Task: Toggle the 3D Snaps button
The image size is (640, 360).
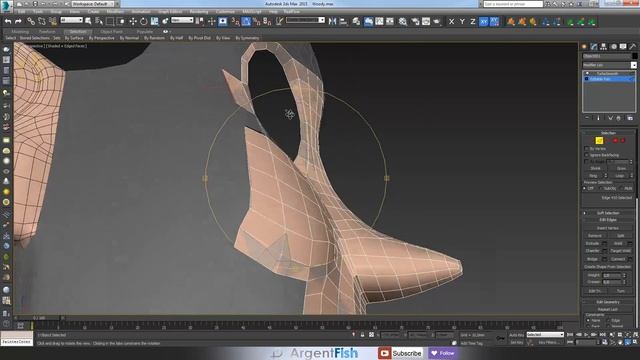Action: pyautogui.click(x=236, y=21)
